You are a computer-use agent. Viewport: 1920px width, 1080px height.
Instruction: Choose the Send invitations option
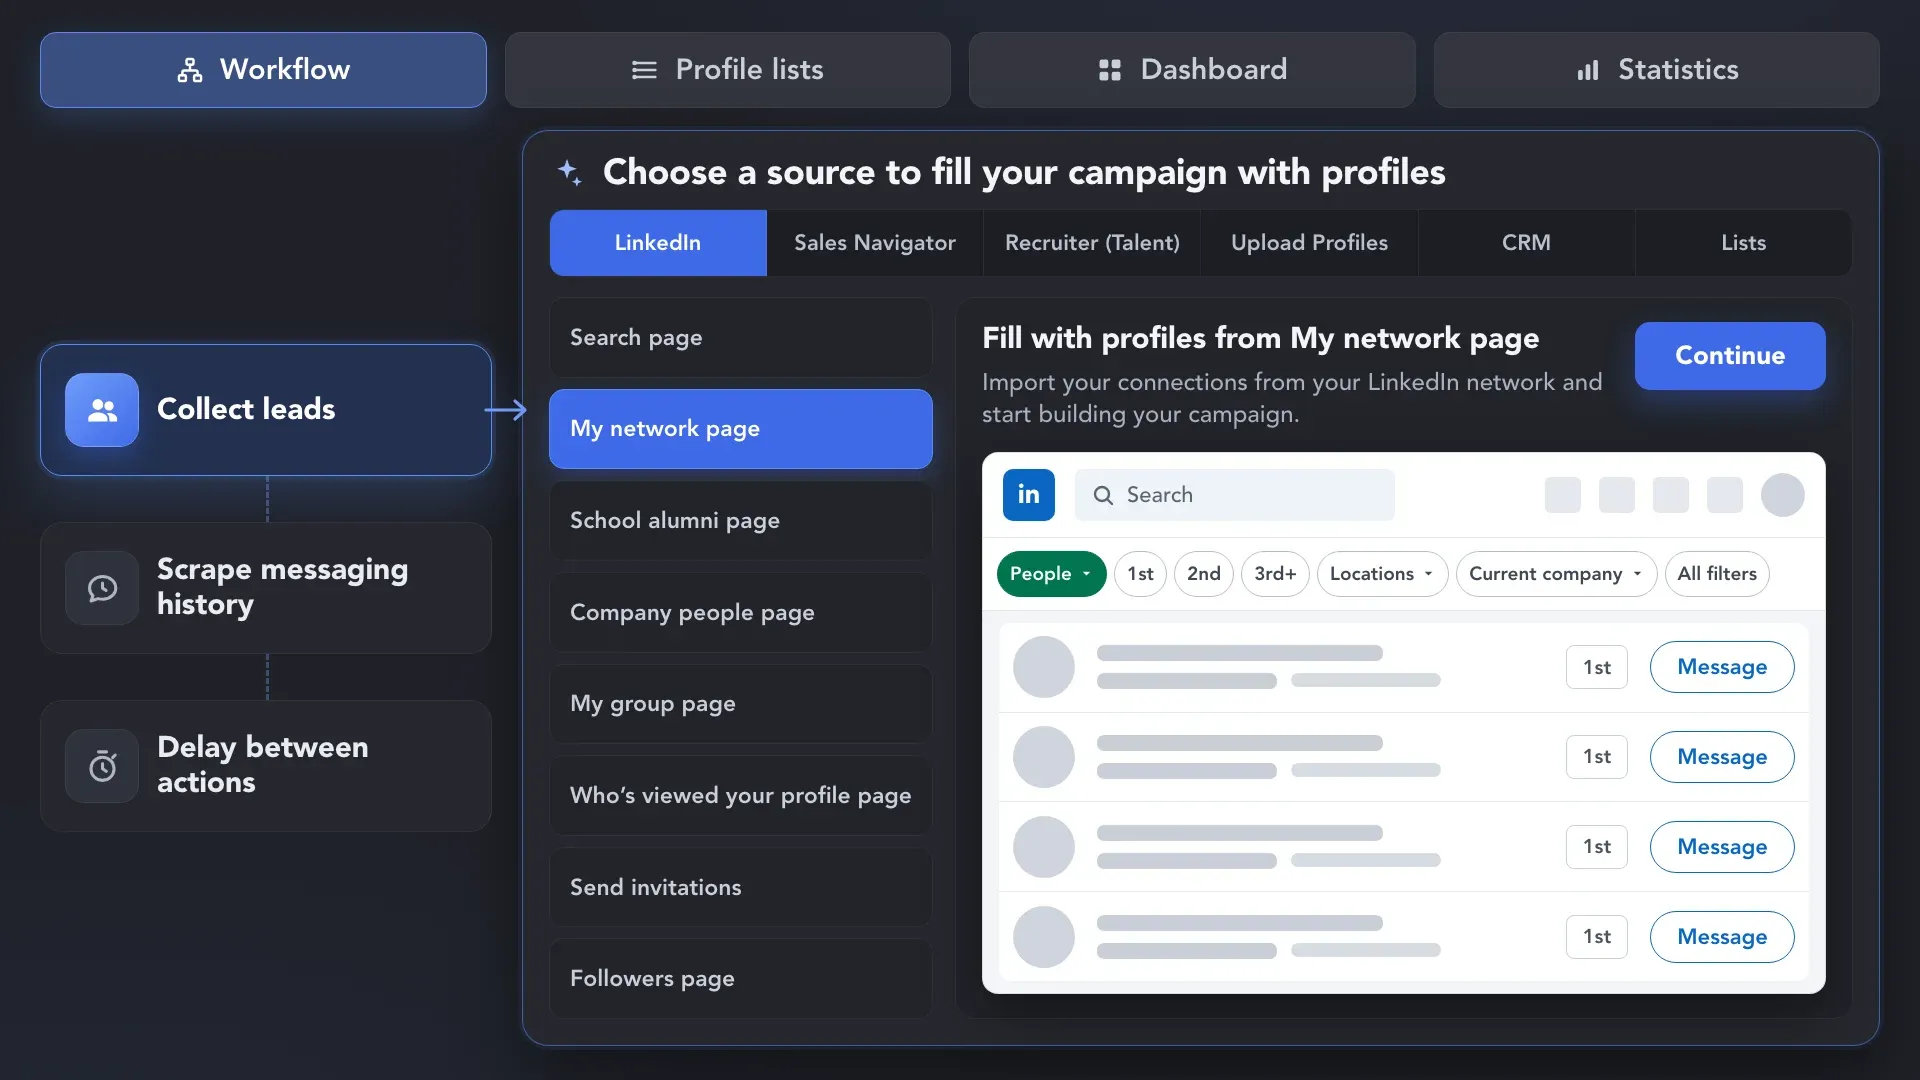pyautogui.click(x=741, y=888)
